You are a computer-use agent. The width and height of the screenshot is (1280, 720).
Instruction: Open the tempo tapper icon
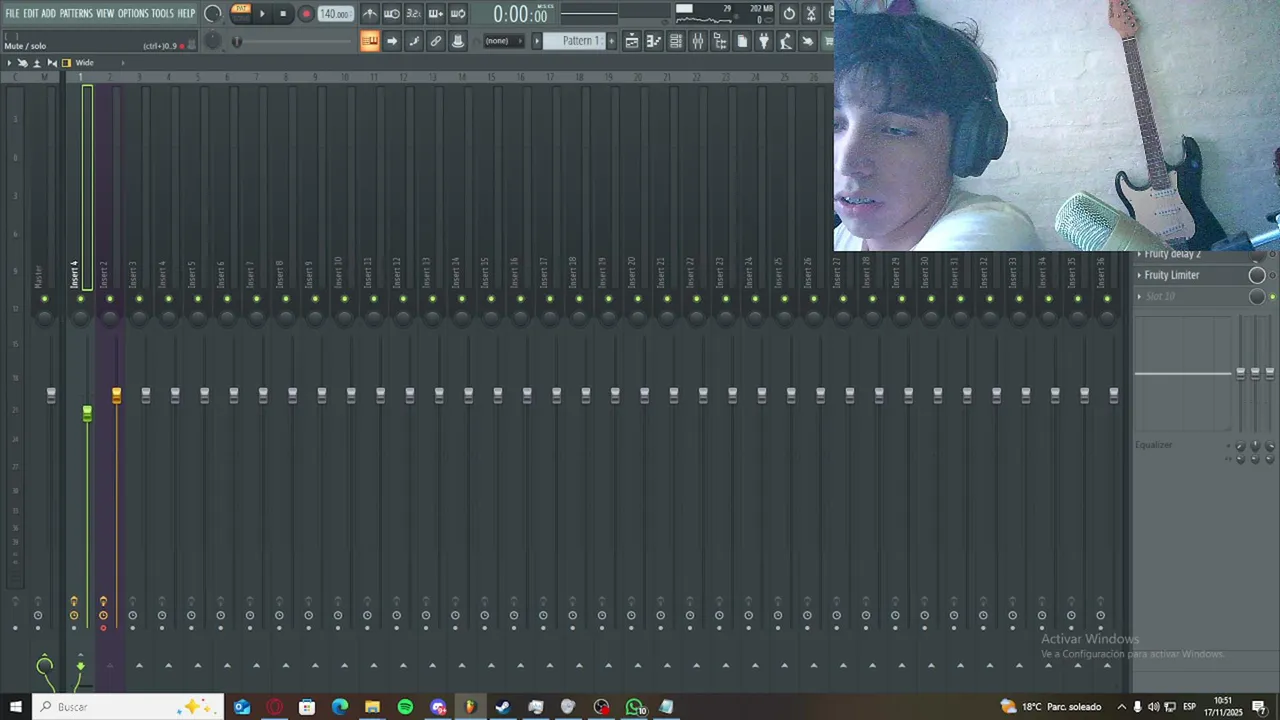[786, 41]
